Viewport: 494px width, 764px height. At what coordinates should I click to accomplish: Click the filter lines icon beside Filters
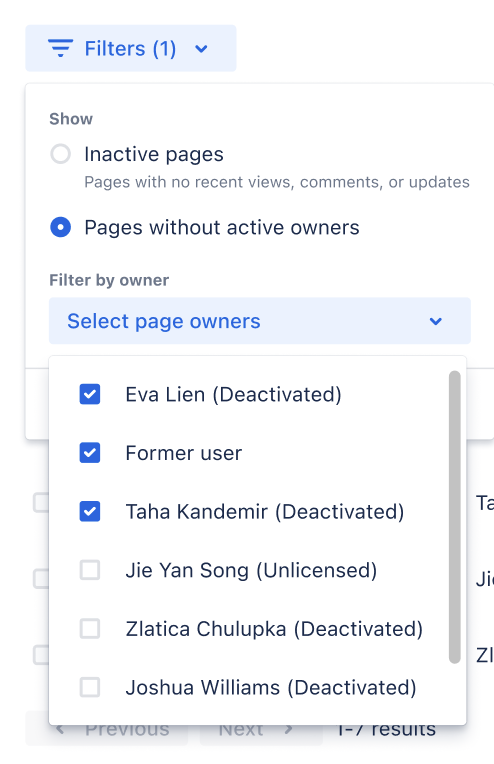coord(60,48)
